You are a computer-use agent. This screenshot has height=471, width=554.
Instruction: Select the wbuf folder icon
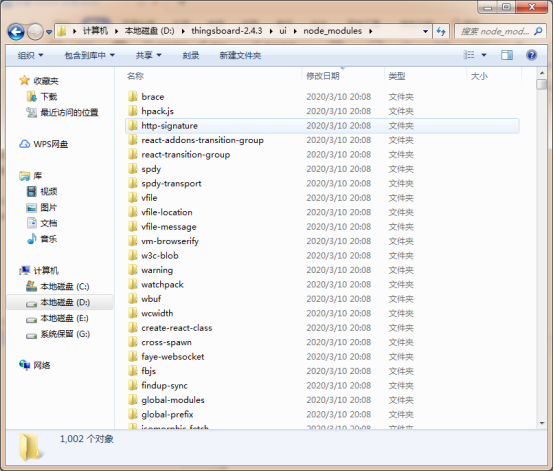pyautogui.click(x=132, y=299)
